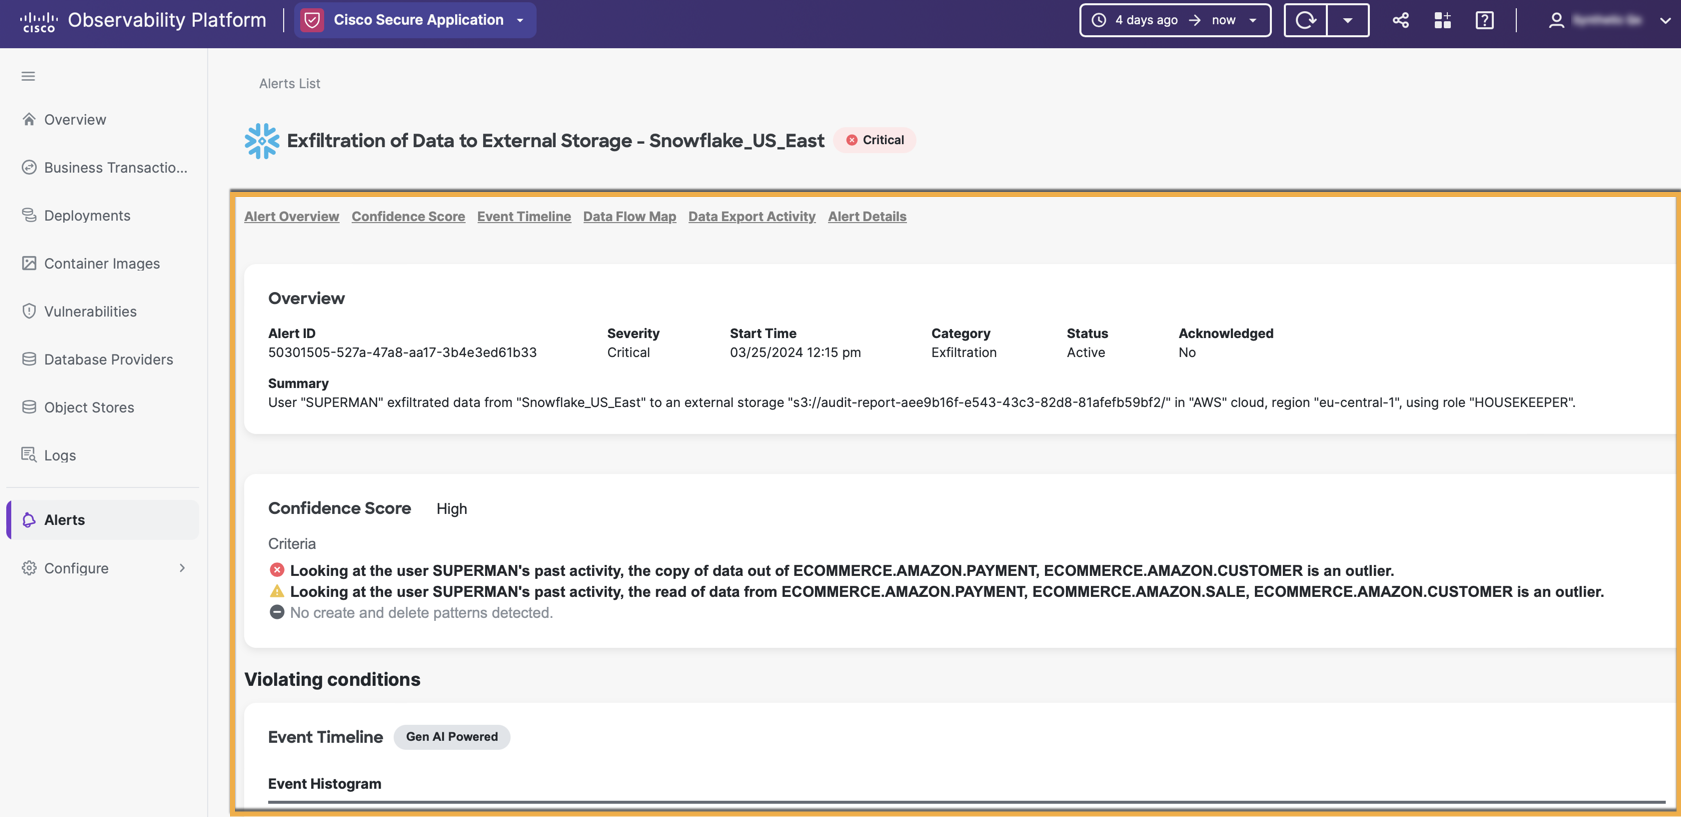This screenshot has width=1681, height=817.
Task: Click the Active status value
Action: point(1086,352)
